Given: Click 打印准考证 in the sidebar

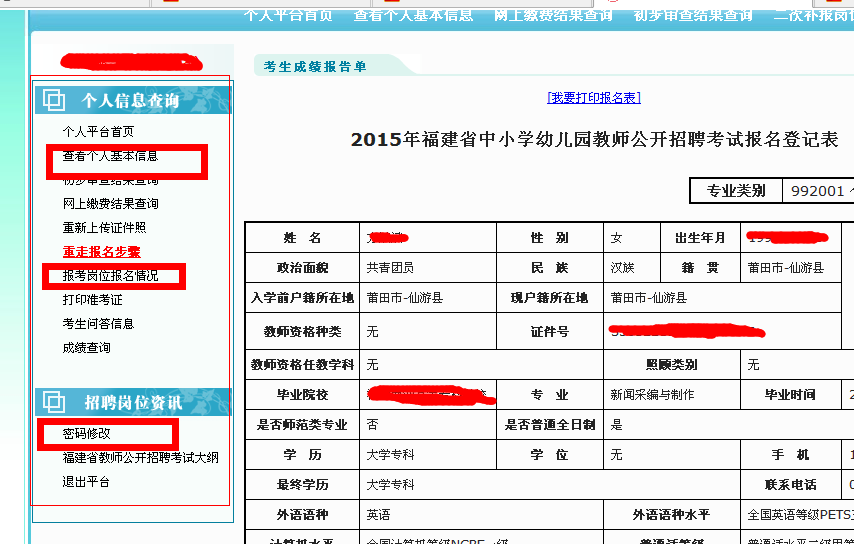Looking at the screenshot, I should click(92, 300).
